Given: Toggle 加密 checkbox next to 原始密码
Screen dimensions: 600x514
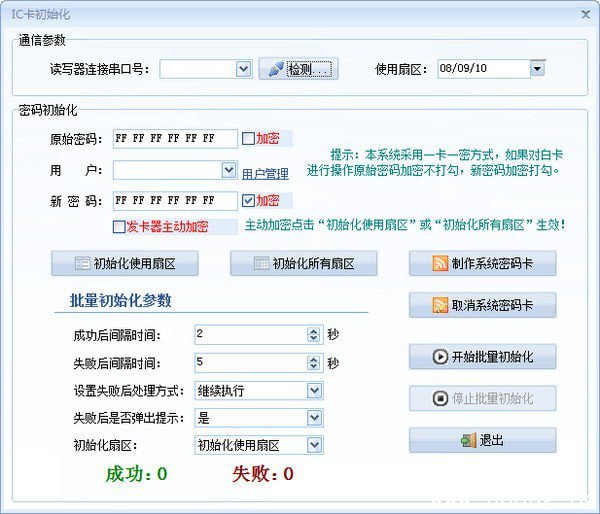Looking at the screenshot, I should 248,139.
